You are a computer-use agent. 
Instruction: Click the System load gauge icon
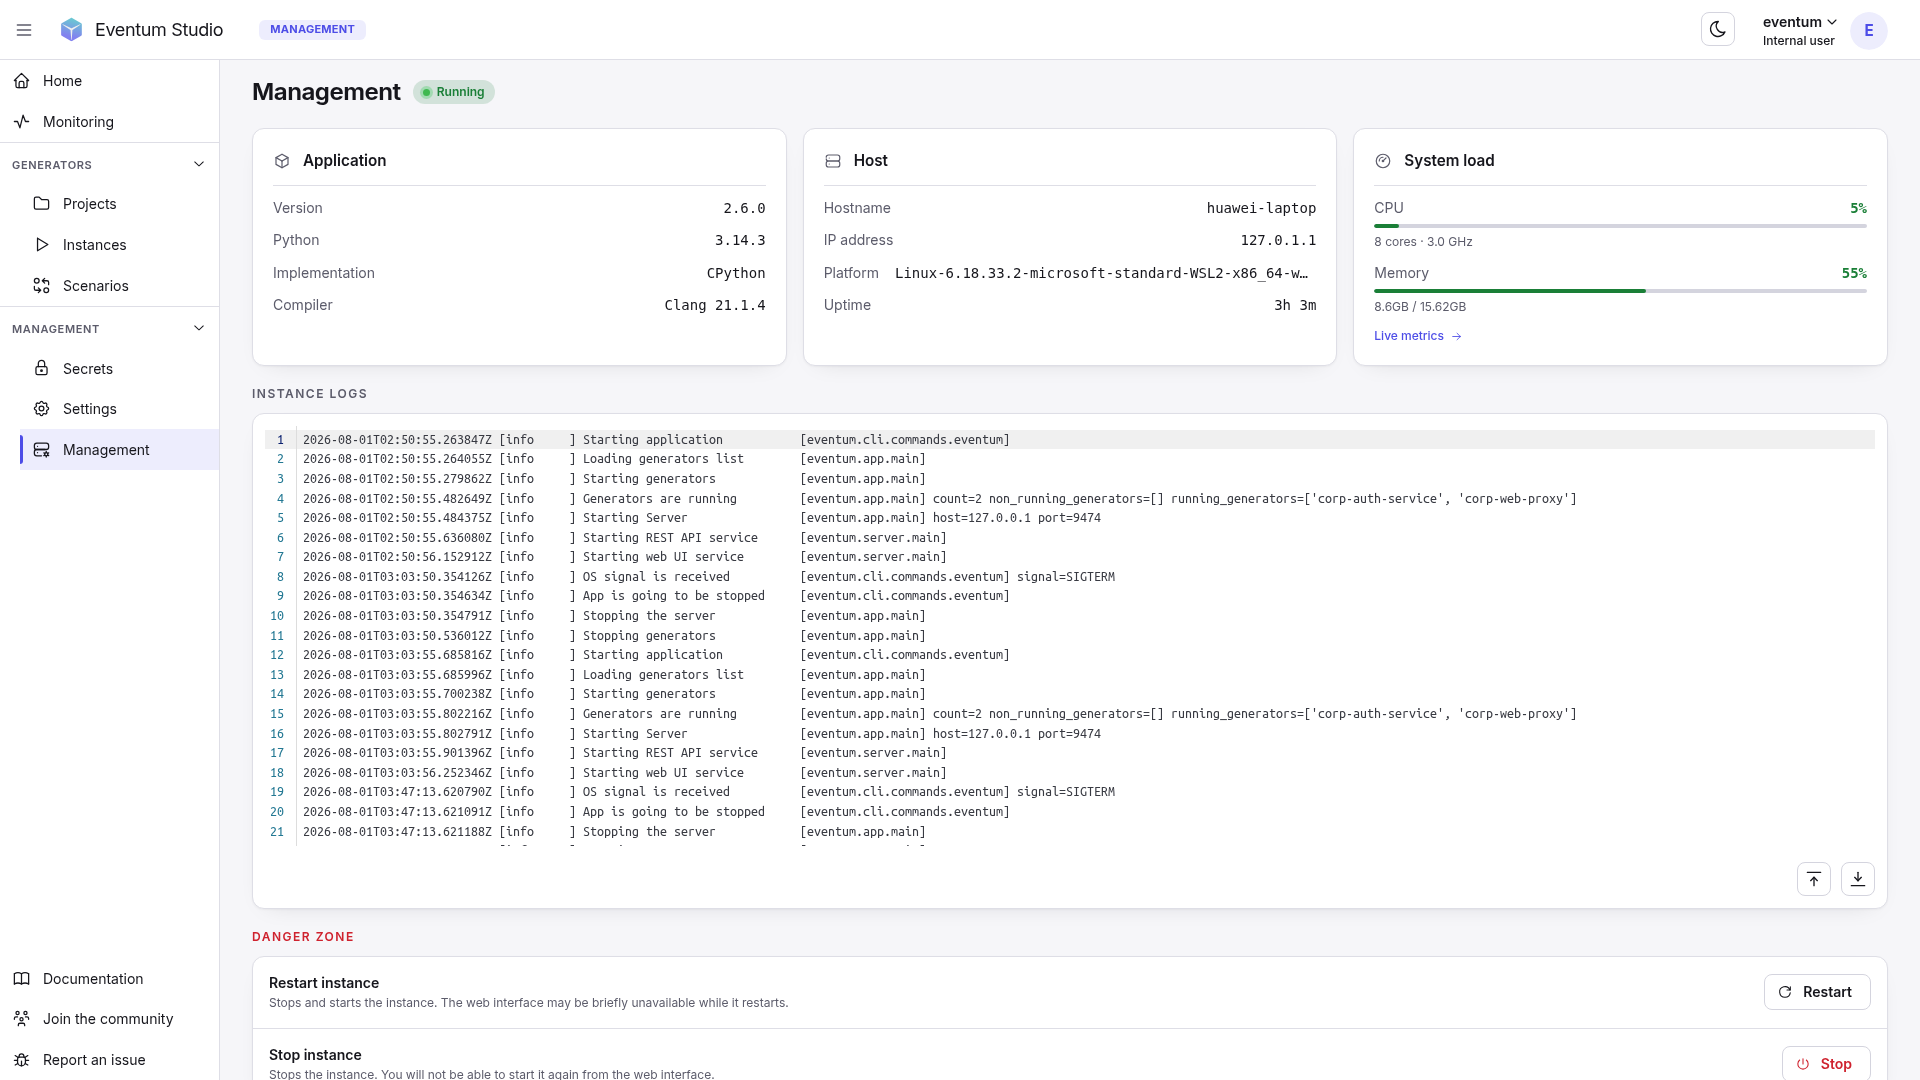[1383, 161]
